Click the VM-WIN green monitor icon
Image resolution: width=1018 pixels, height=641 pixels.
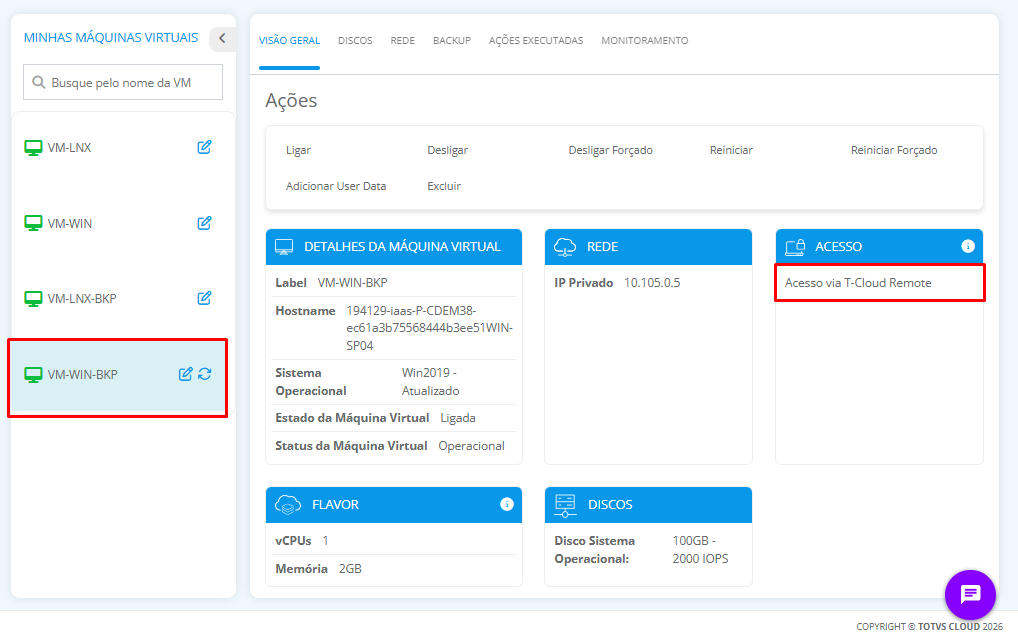33,223
